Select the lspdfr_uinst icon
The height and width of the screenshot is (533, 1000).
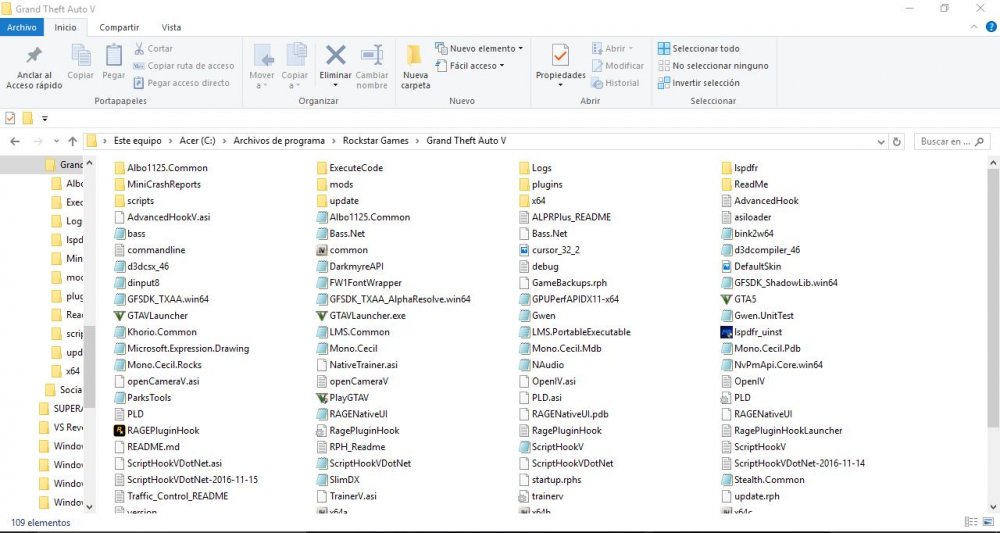click(x=726, y=332)
